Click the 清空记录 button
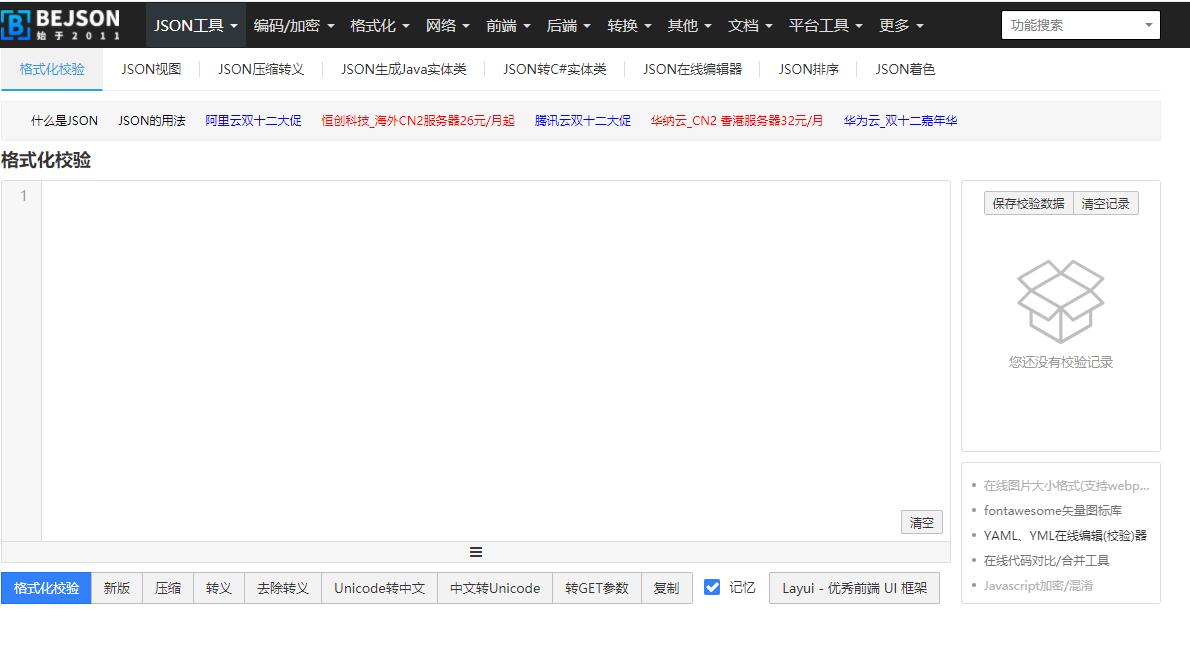This screenshot has width=1190, height=657. (1105, 203)
